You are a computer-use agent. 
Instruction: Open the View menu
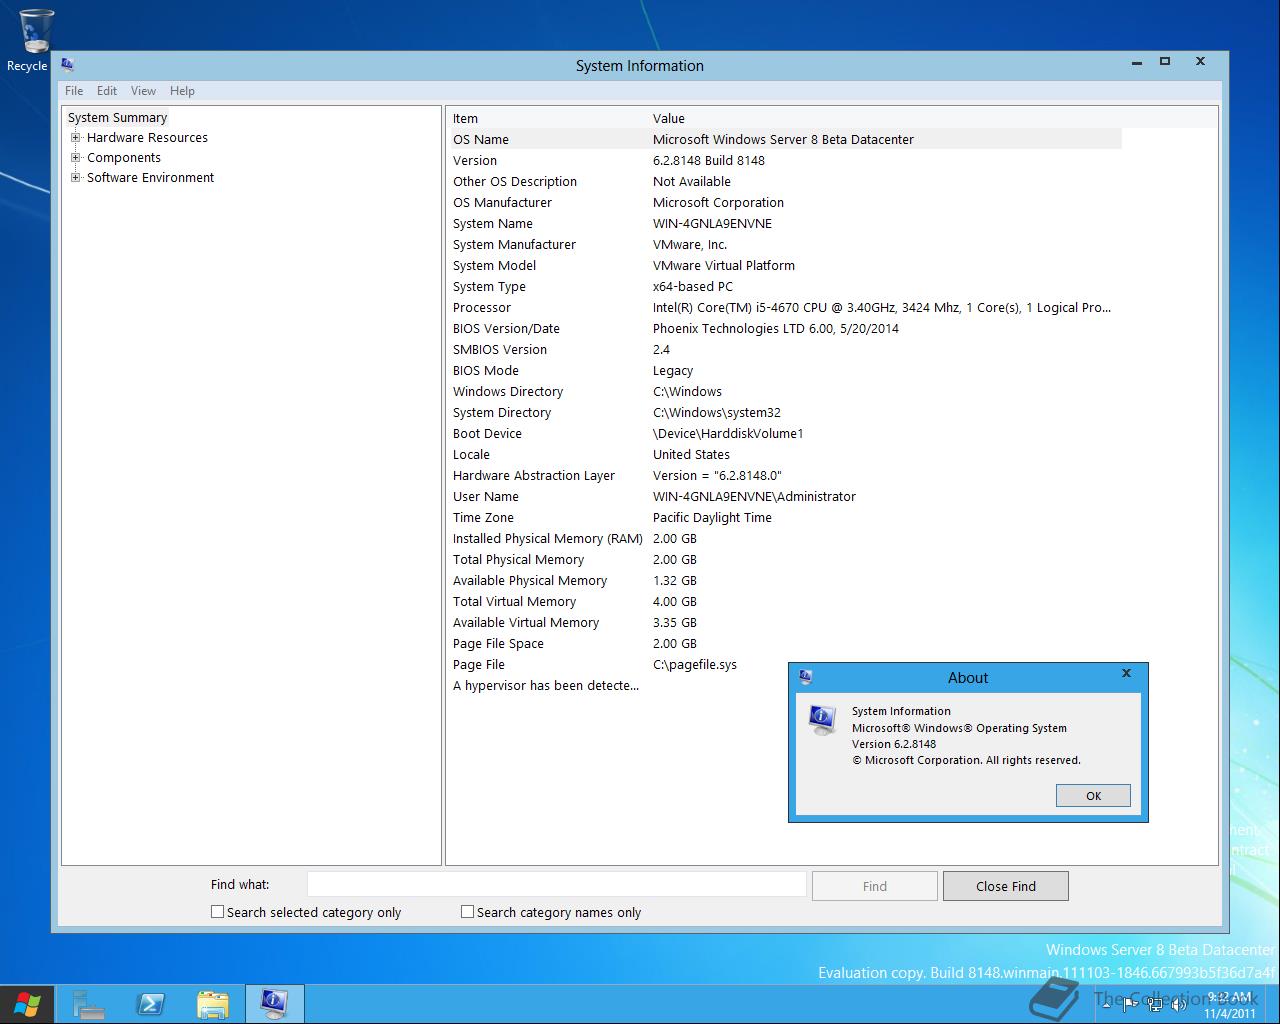click(x=143, y=90)
